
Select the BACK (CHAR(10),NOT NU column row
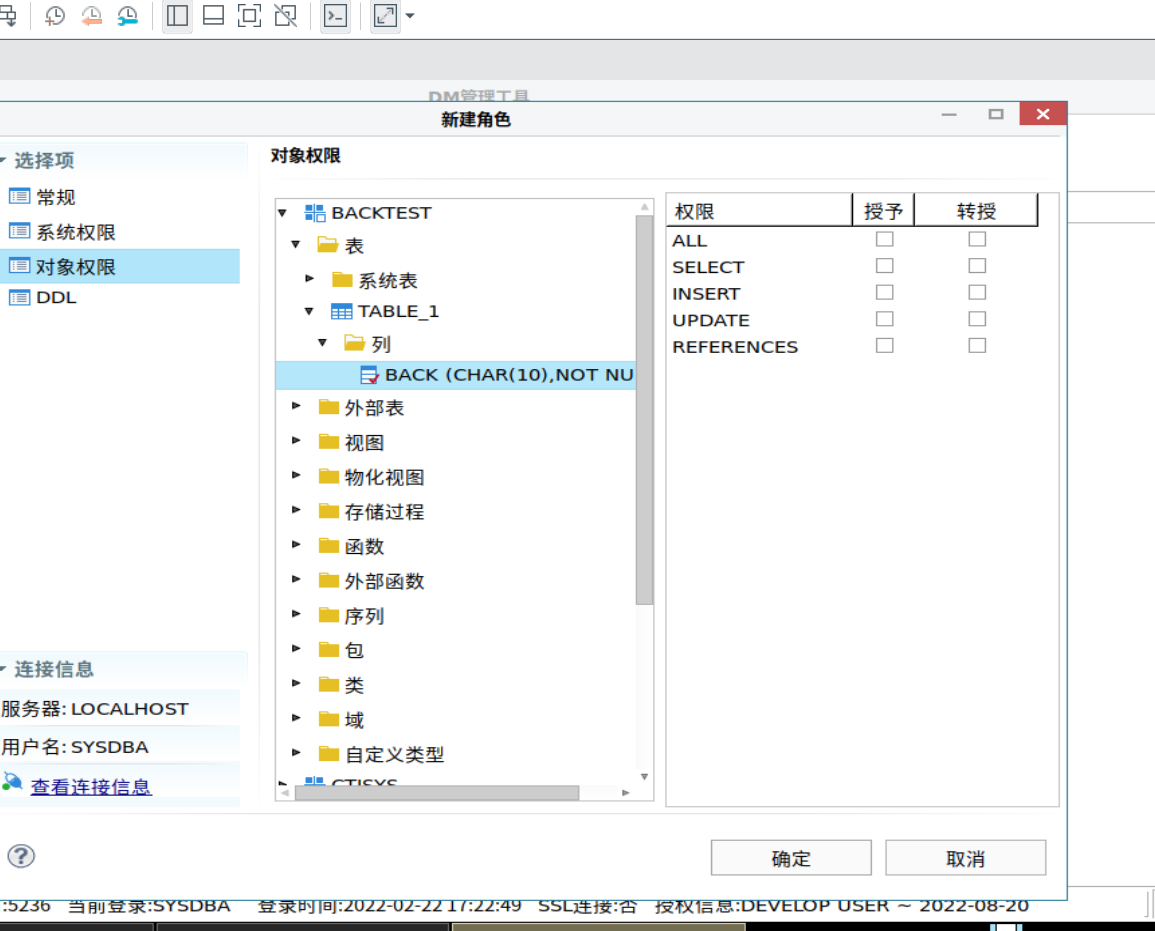[456, 375]
